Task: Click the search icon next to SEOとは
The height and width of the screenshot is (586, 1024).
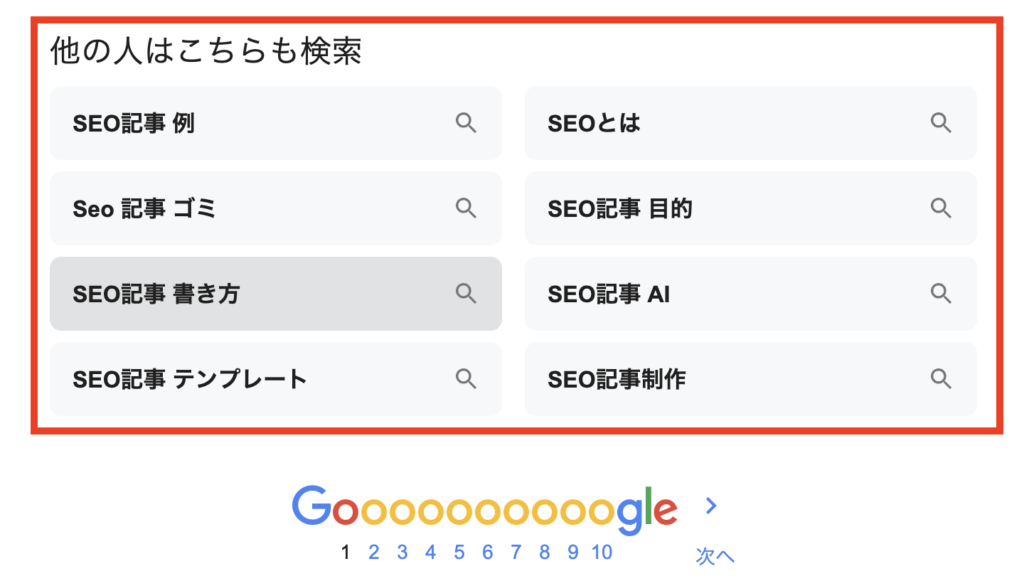Action: 941,123
